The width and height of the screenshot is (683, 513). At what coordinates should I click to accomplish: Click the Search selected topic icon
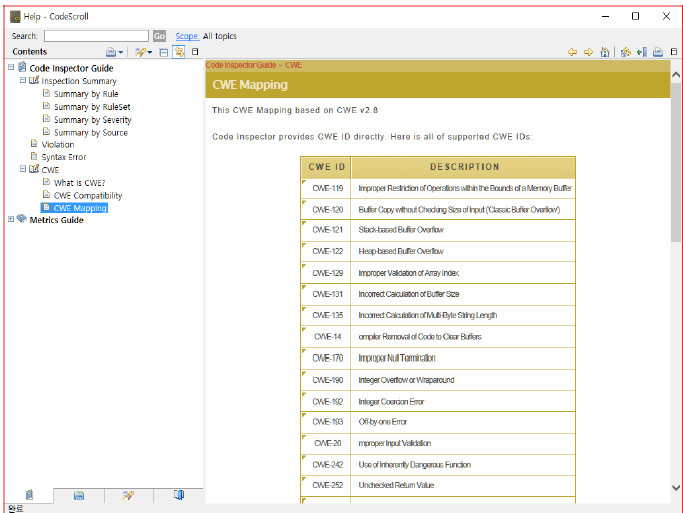point(140,52)
